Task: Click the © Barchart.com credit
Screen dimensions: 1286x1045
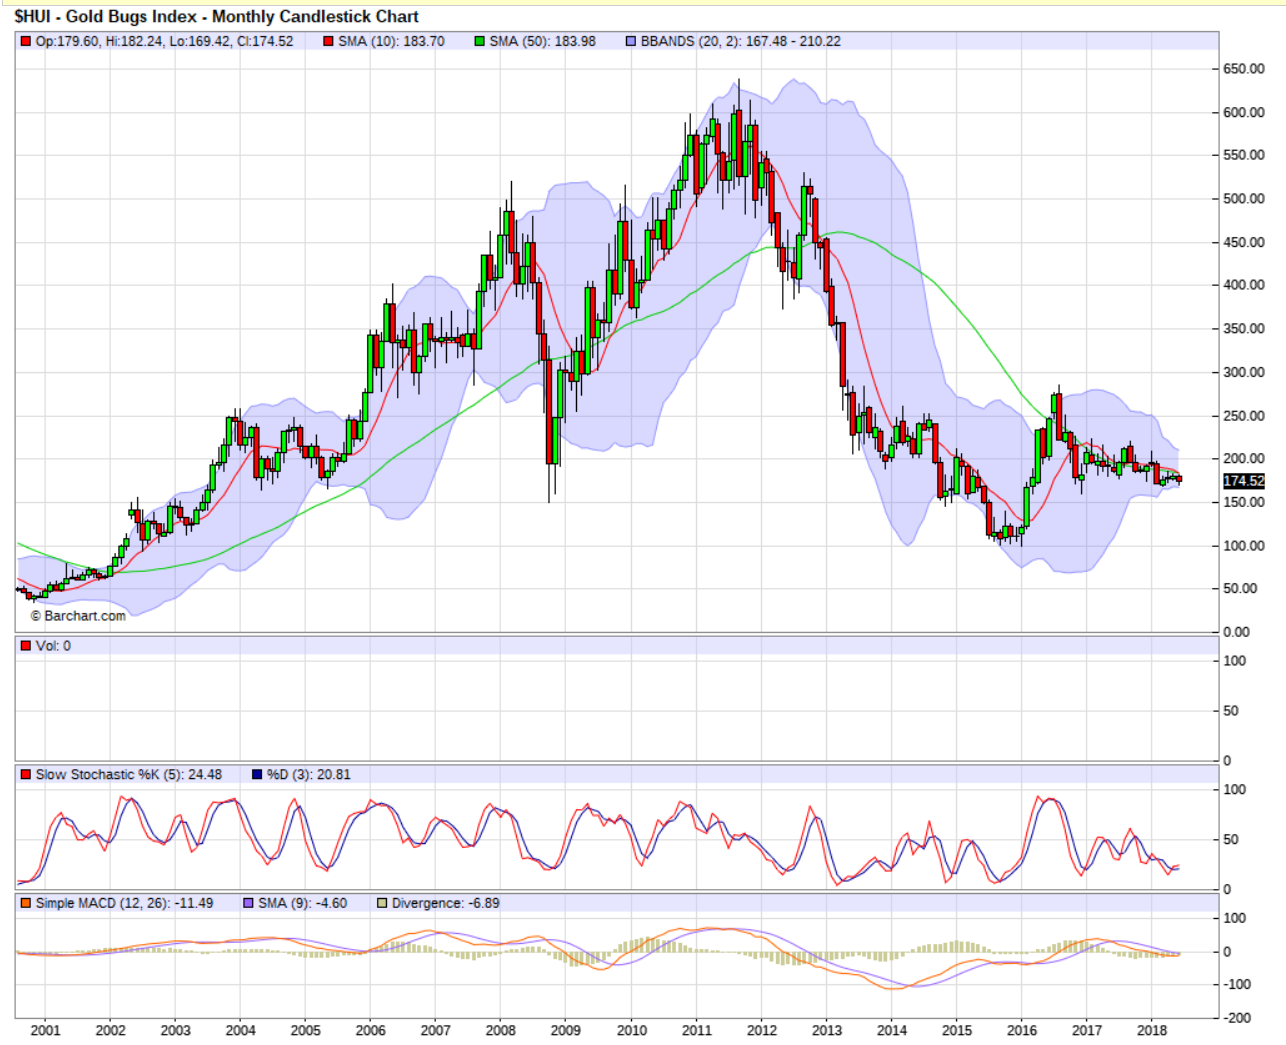Action: pos(78,616)
